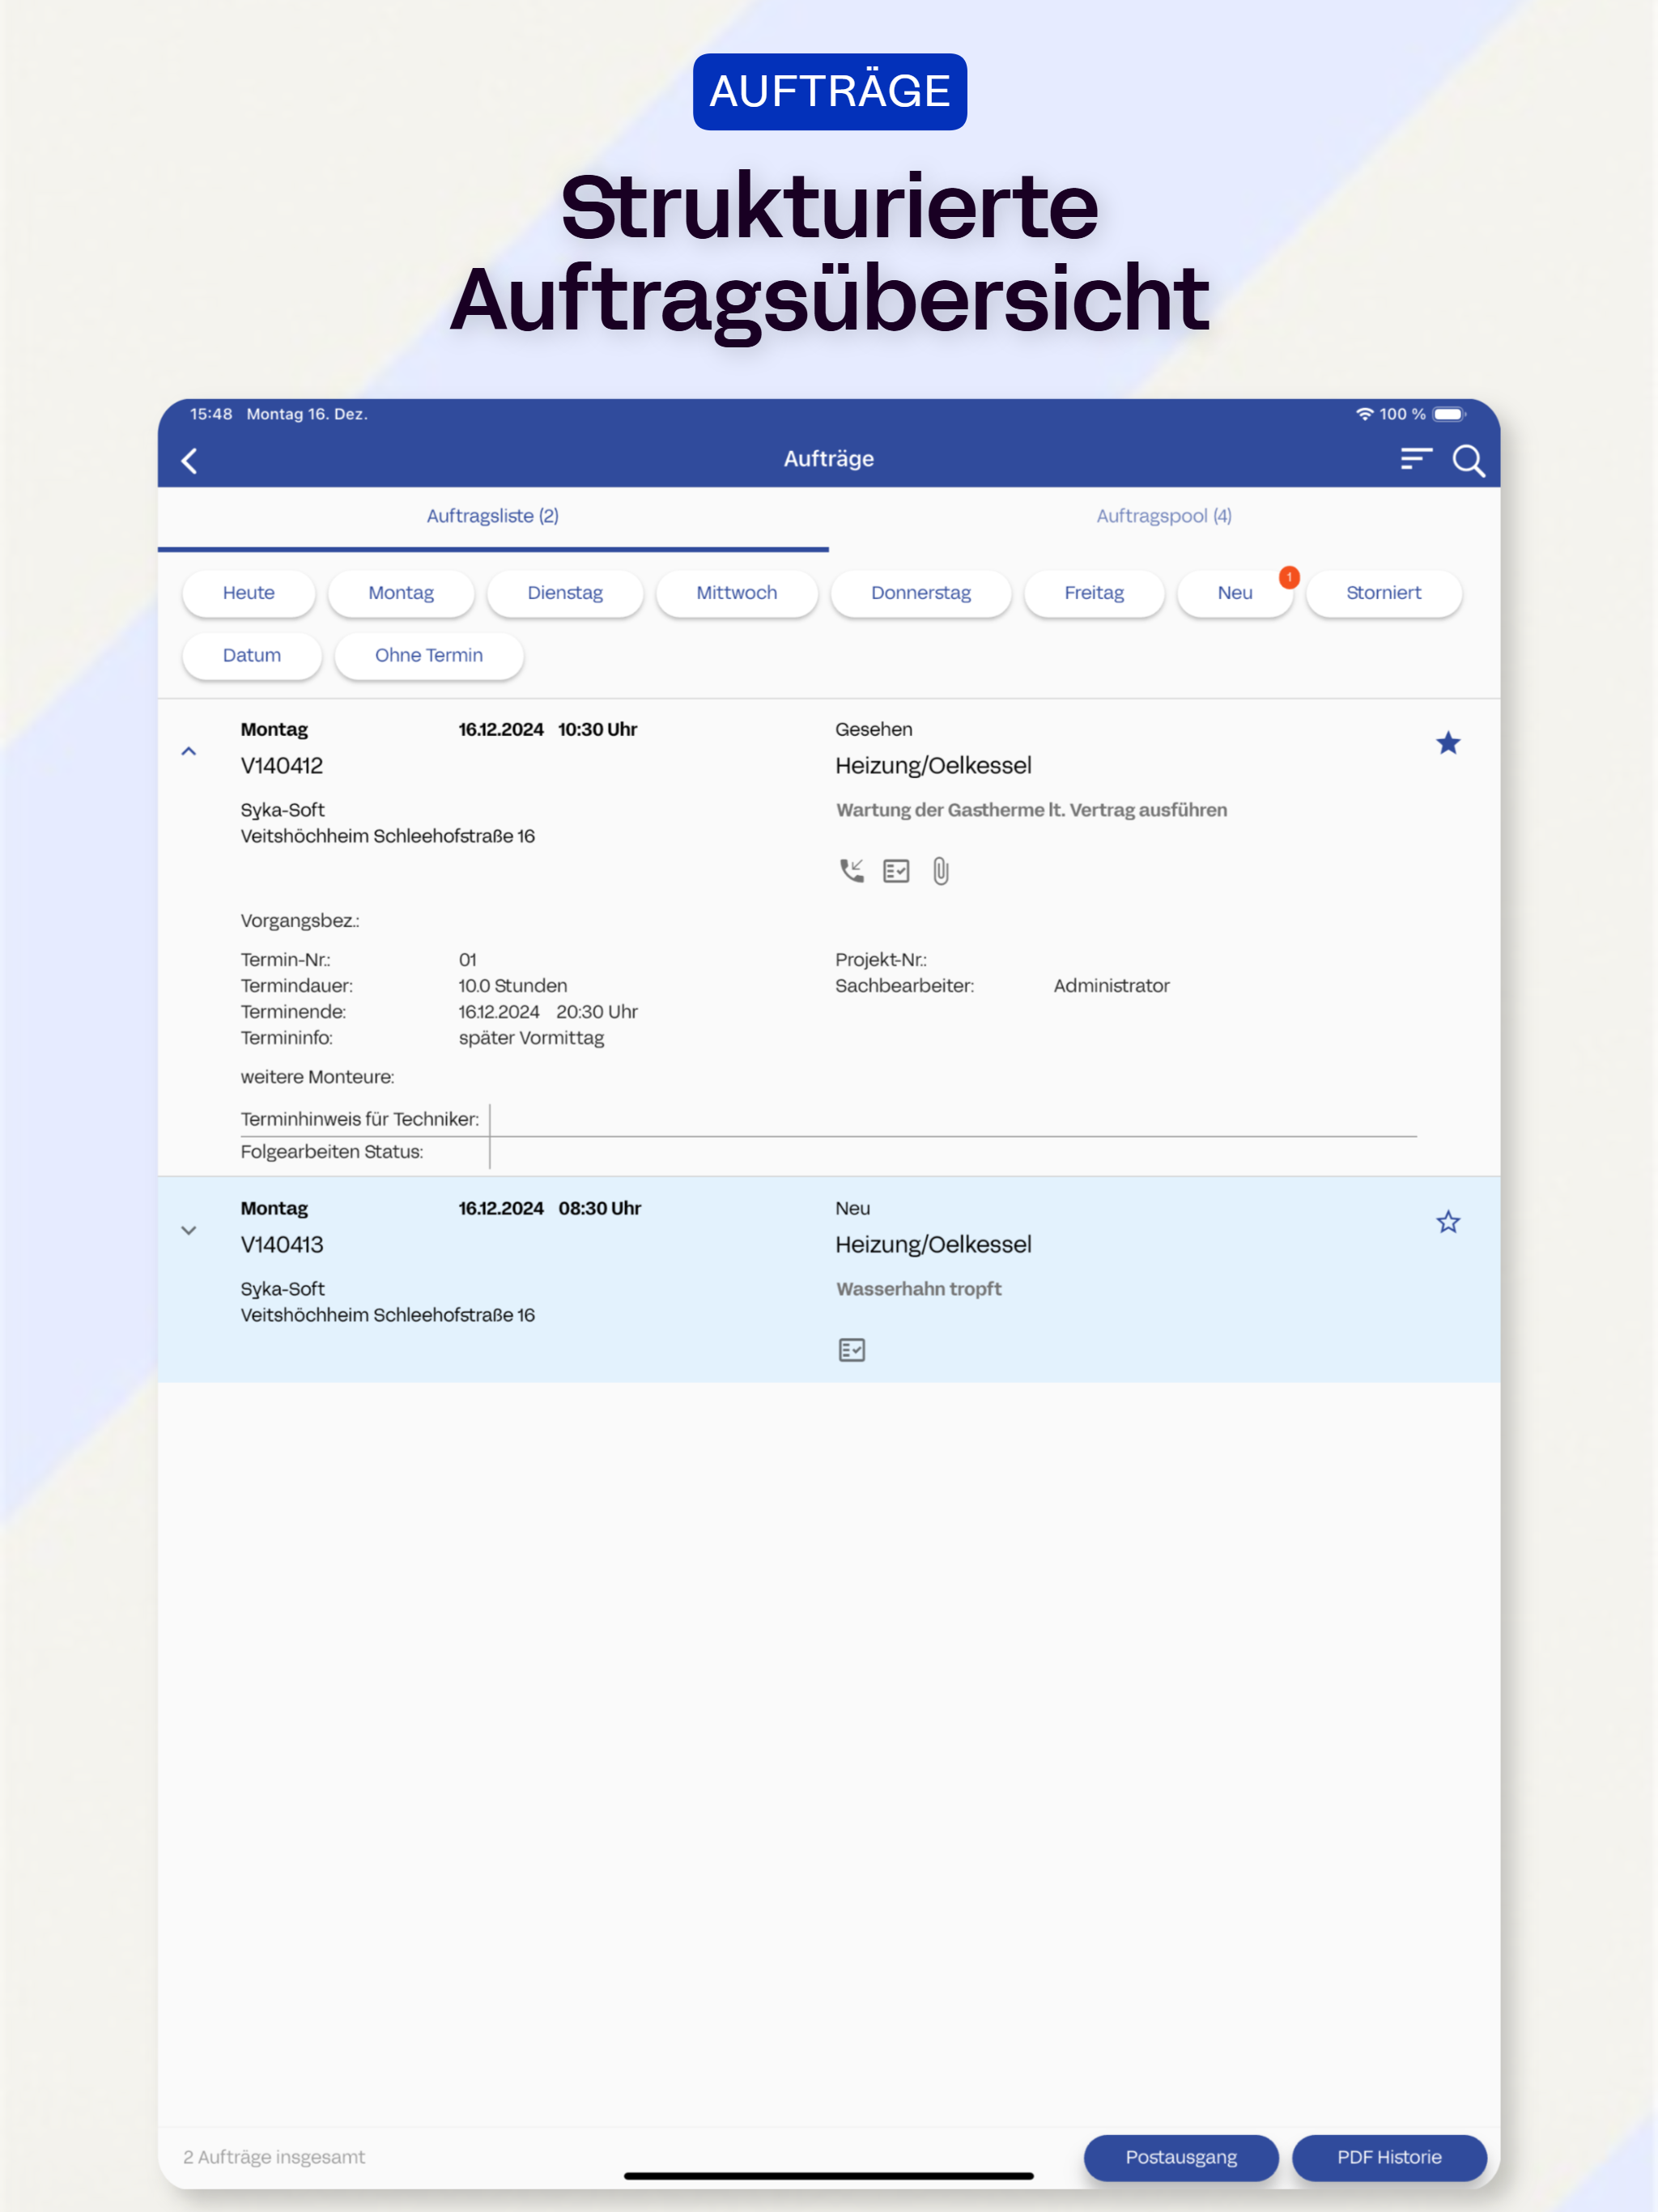Filter orders by Donnerstag

coord(921,593)
